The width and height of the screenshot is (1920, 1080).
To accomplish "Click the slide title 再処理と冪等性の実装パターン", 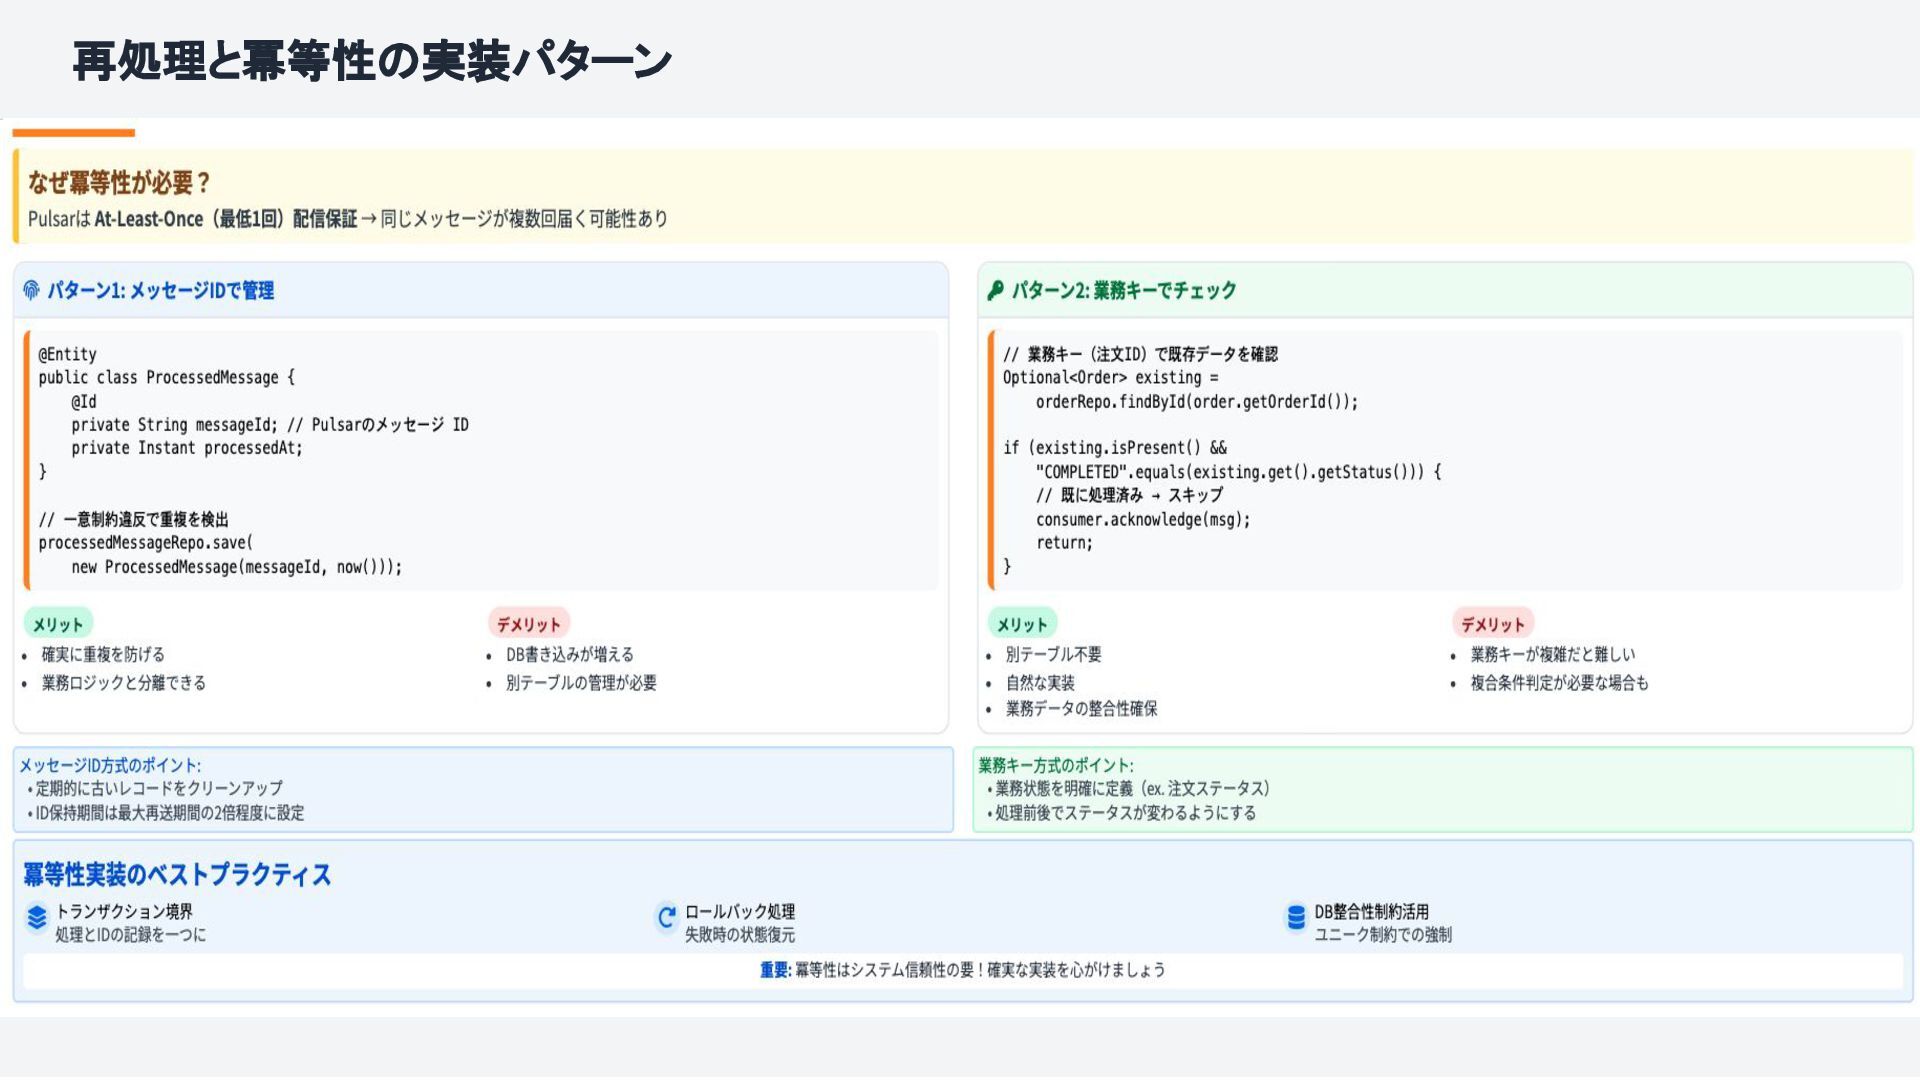I will click(x=372, y=61).
